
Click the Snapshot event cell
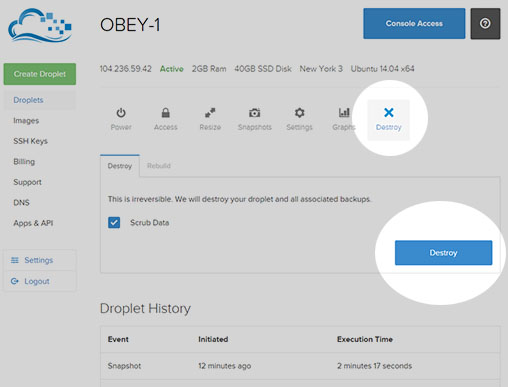click(124, 366)
